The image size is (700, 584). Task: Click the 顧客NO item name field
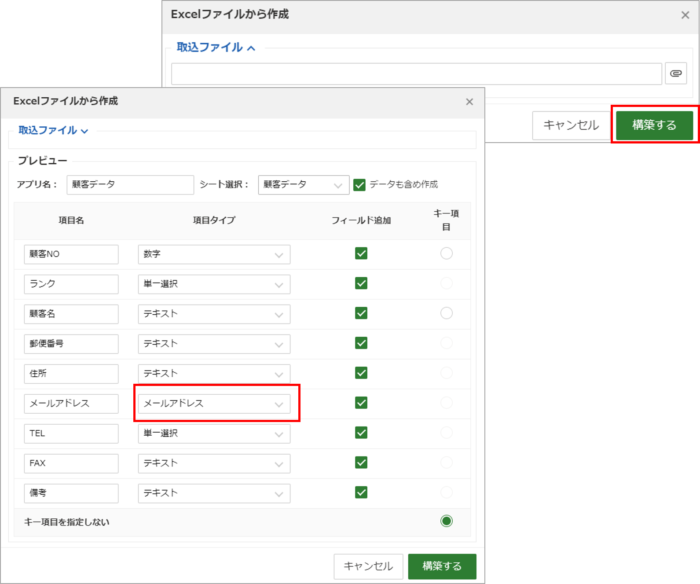71,254
